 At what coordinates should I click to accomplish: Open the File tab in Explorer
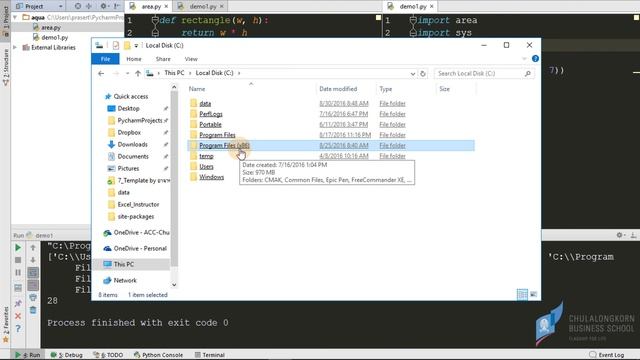pos(105,59)
